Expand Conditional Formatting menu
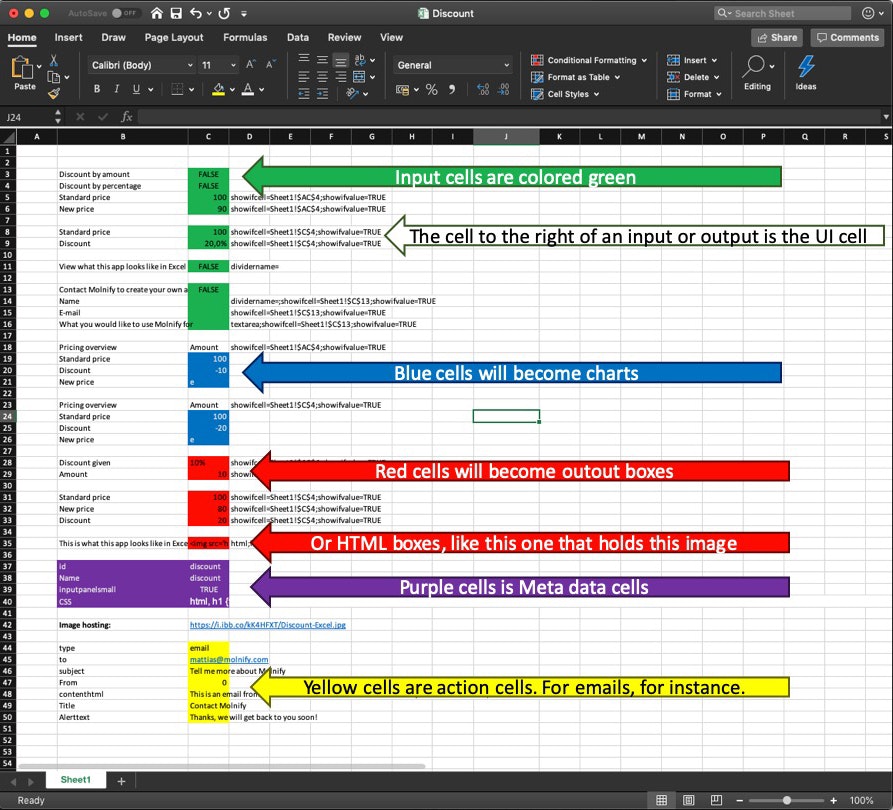The image size is (893, 810). [589, 60]
